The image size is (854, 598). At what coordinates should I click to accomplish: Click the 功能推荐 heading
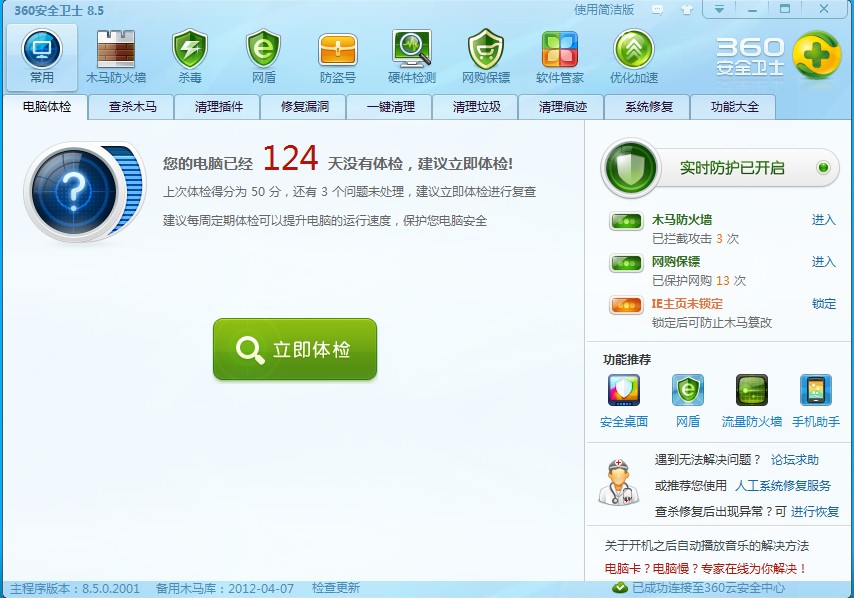tap(627, 359)
